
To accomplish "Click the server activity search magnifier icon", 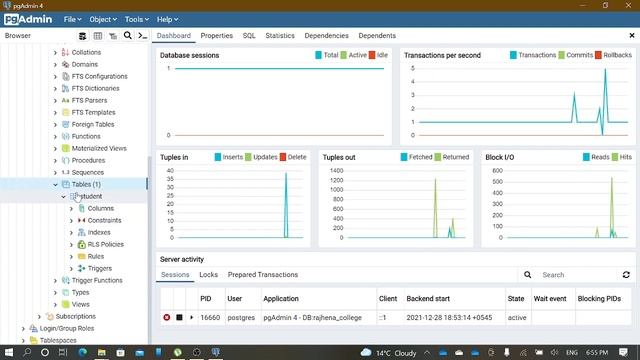I will point(527,275).
